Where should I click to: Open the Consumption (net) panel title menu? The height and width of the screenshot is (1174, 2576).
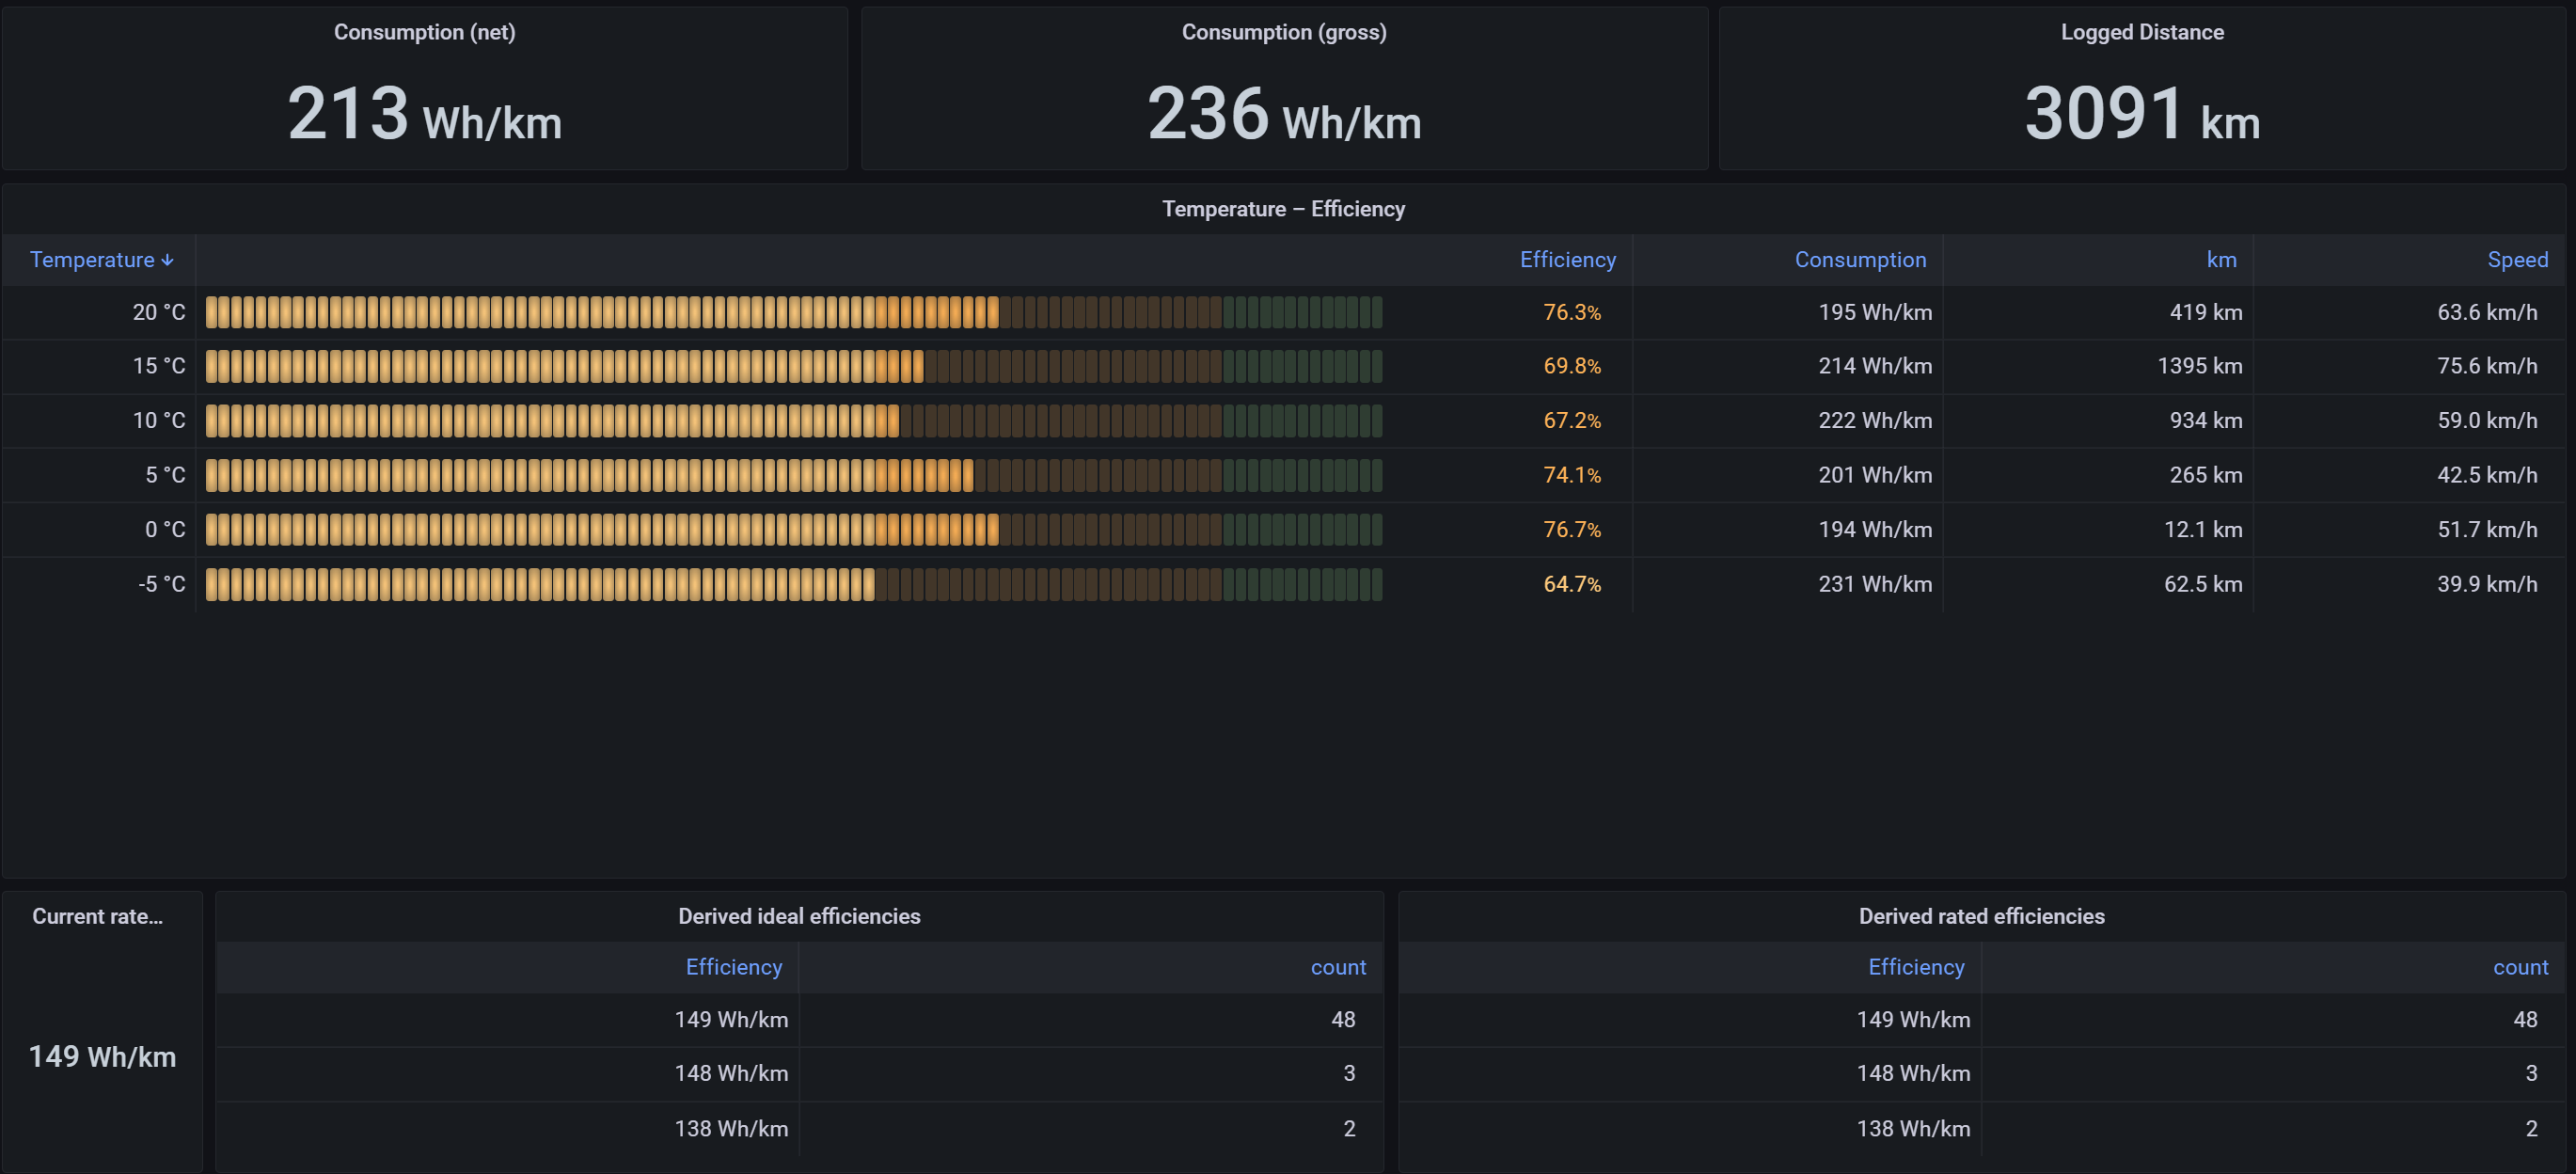pos(424,32)
